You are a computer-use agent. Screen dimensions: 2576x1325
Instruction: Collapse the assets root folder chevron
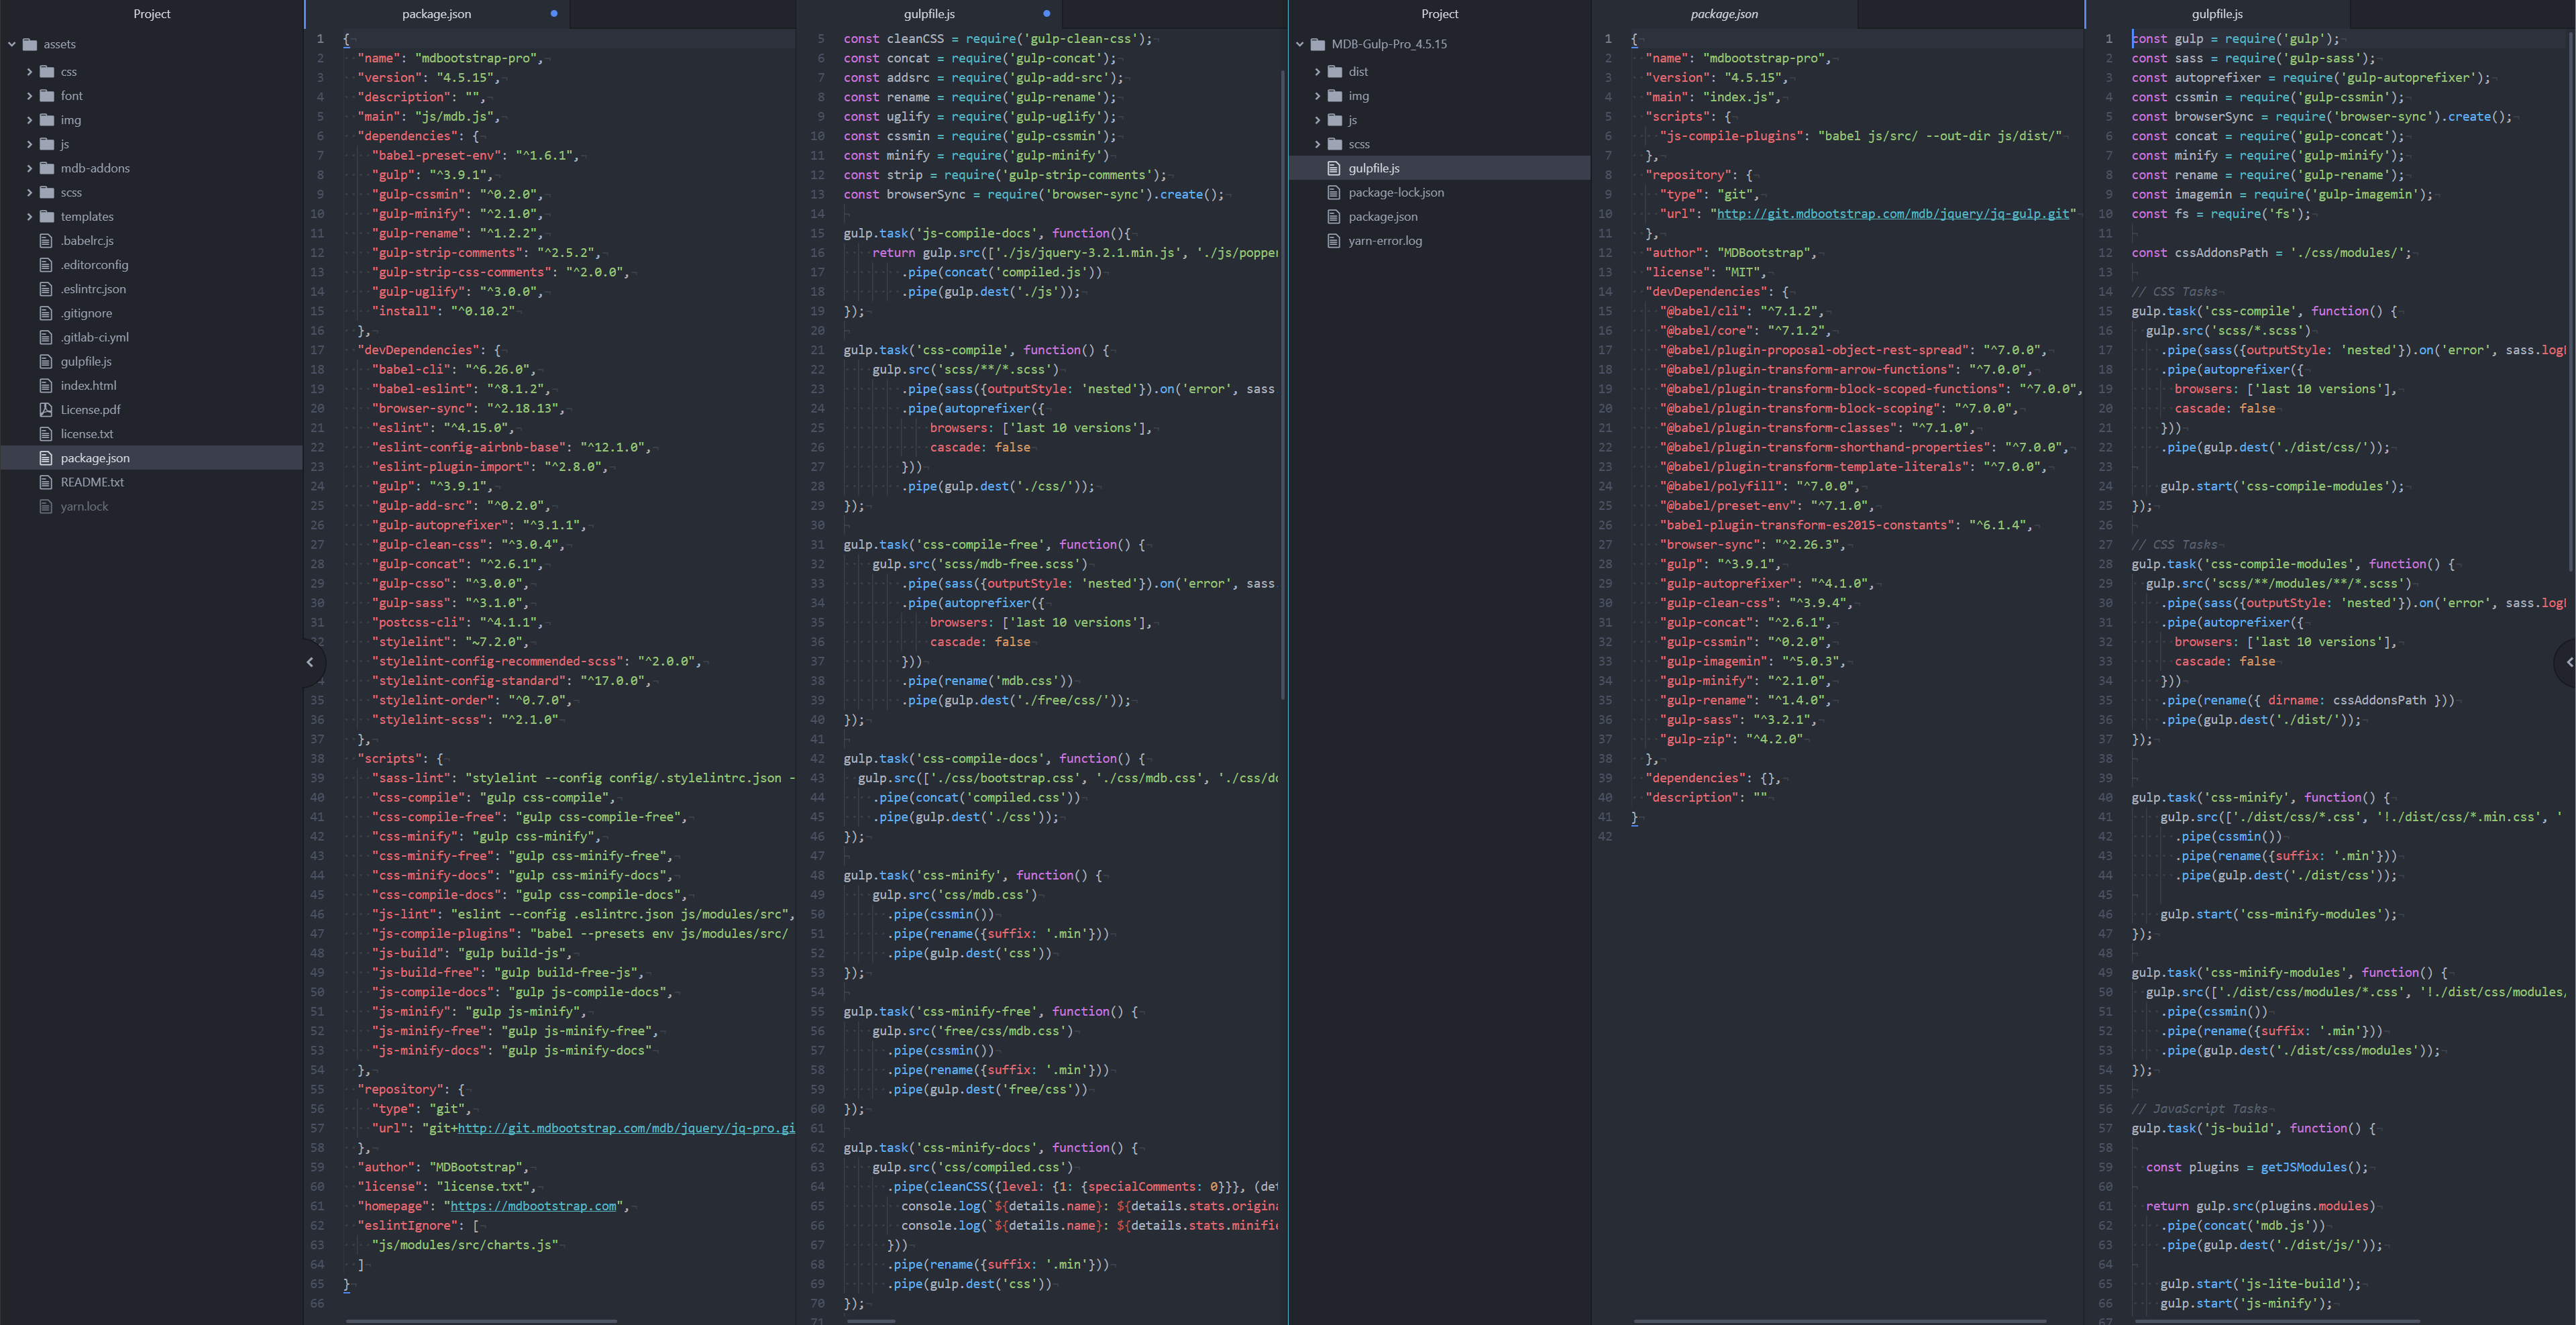(12, 44)
